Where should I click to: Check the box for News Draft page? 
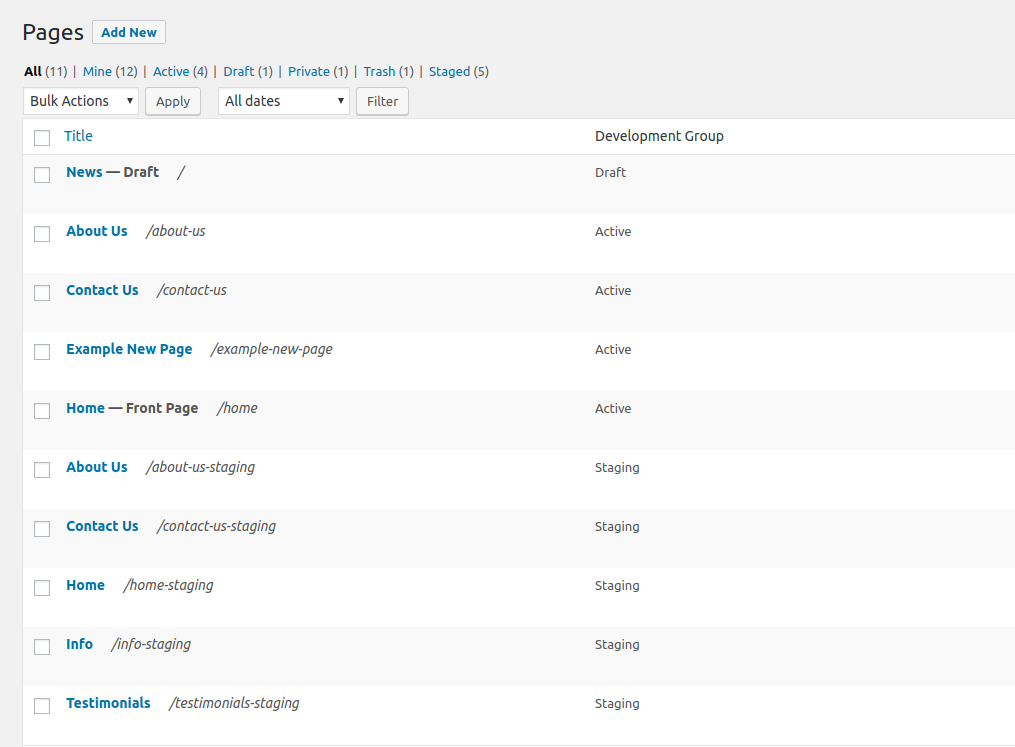coord(42,175)
